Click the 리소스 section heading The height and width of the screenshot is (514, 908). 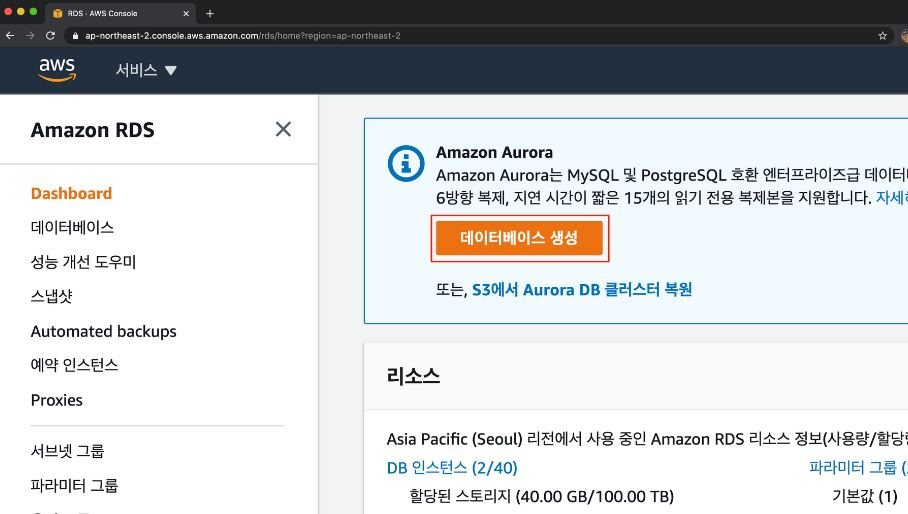point(413,376)
